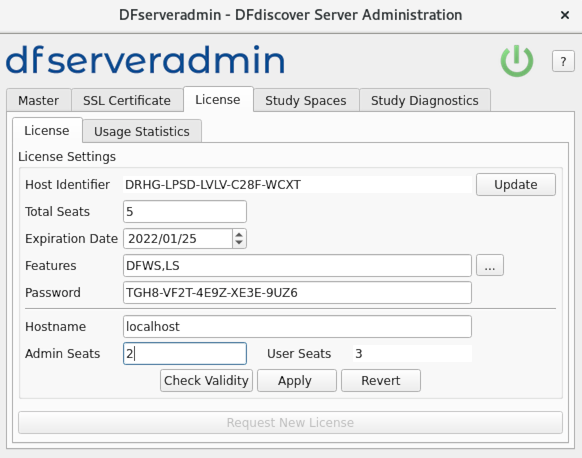The width and height of the screenshot is (582, 458).
Task: Apply the license settings
Action: click(297, 380)
